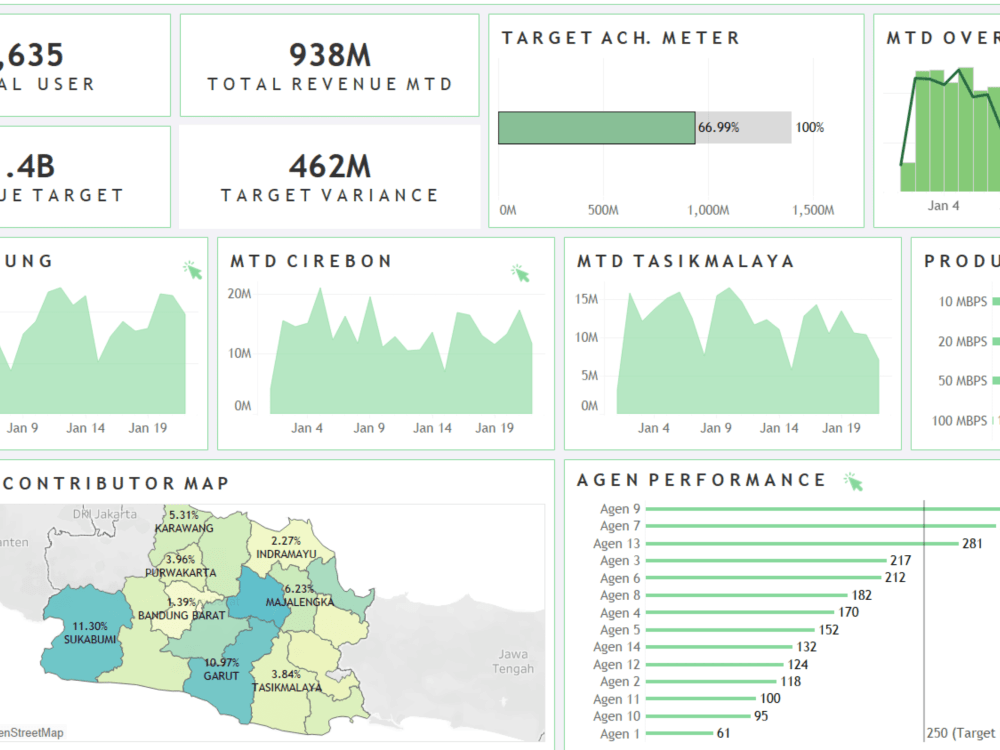The width and height of the screenshot is (1000, 750).
Task: Click the 938M Total Revenue MTD card
Action: [x=330, y=65]
